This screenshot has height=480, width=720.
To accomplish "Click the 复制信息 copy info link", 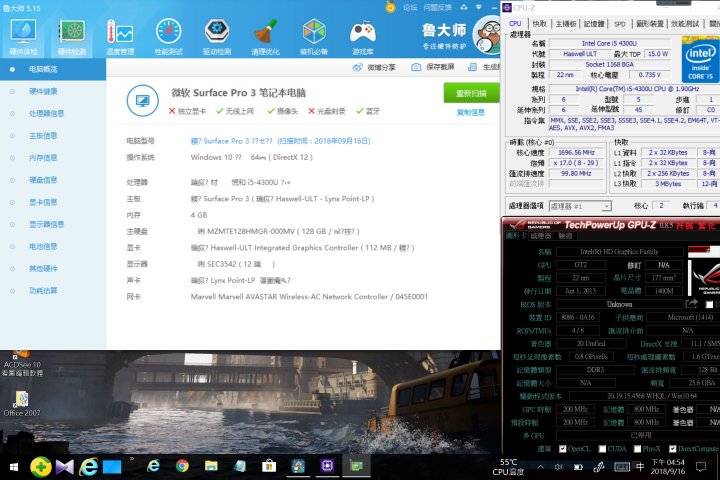I will pos(471,113).
